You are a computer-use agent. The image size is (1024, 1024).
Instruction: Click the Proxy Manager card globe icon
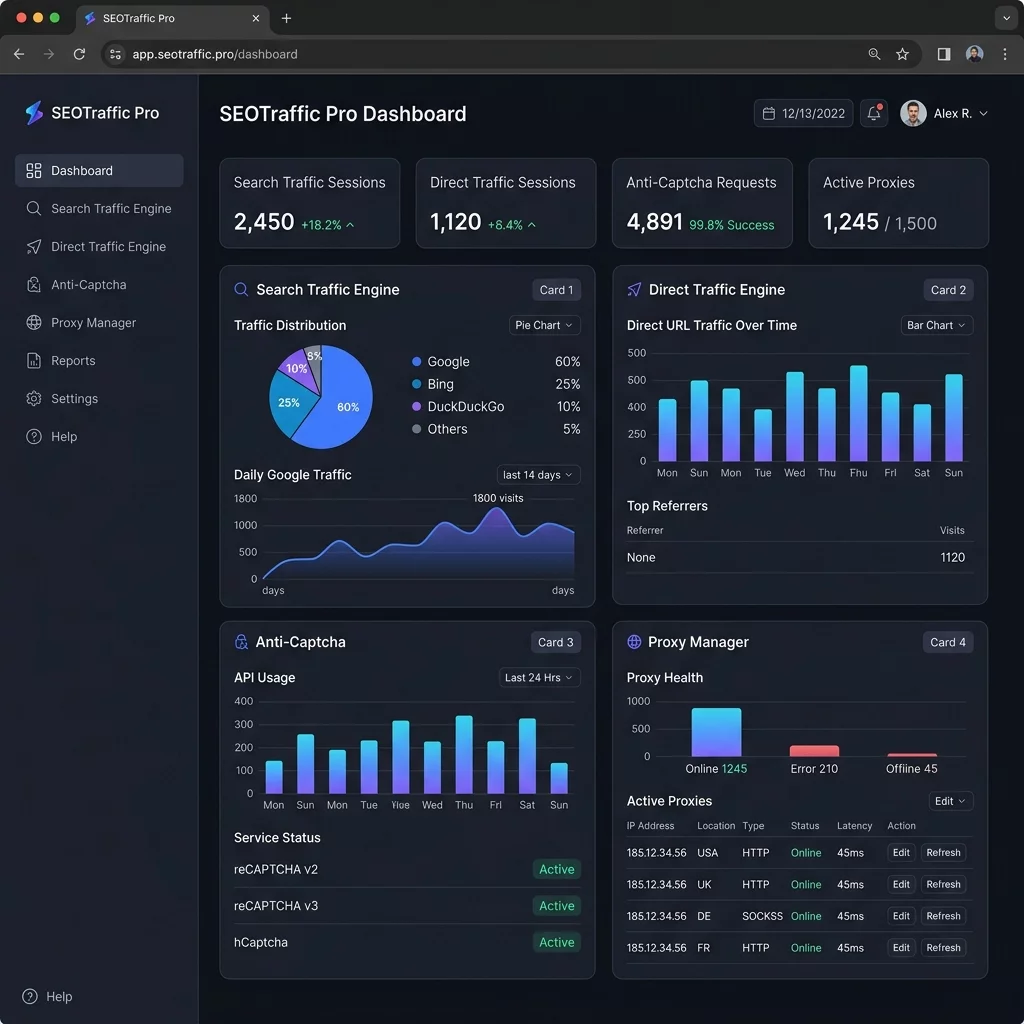[634, 642]
